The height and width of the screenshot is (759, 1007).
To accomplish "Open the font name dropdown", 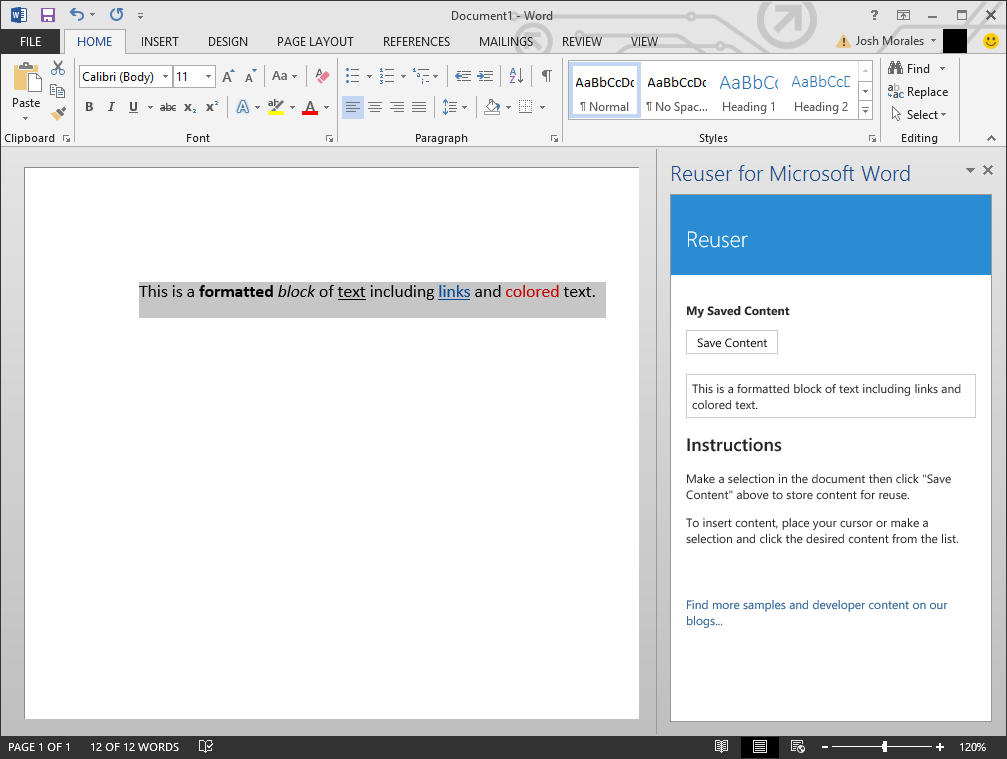I will click(x=165, y=76).
